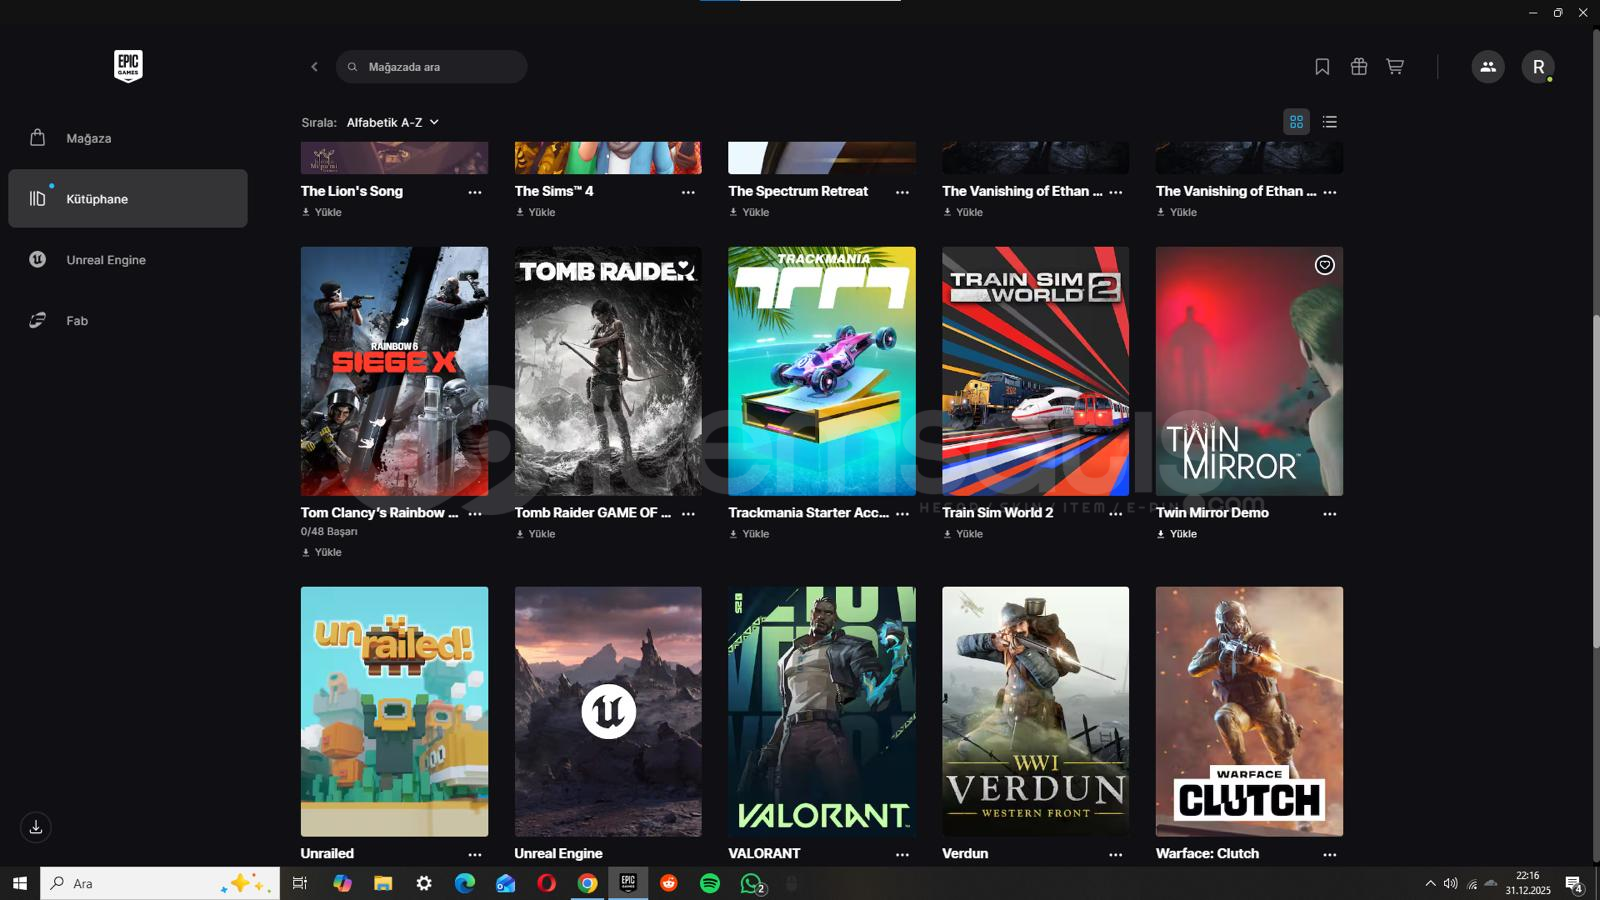Image resolution: width=1600 pixels, height=900 pixels.
Task: Open the Train Sim World 2 cover
Action: click(x=1036, y=371)
